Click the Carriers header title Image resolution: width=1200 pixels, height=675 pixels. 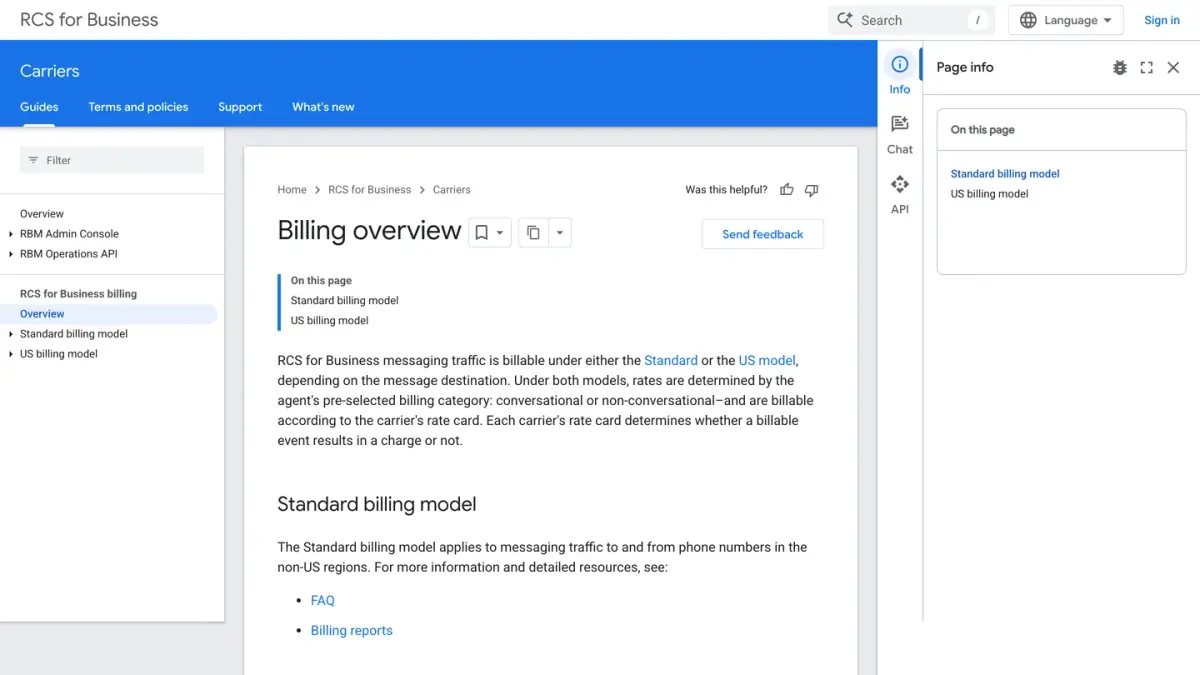pyautogui.click(x=50, y=71)
